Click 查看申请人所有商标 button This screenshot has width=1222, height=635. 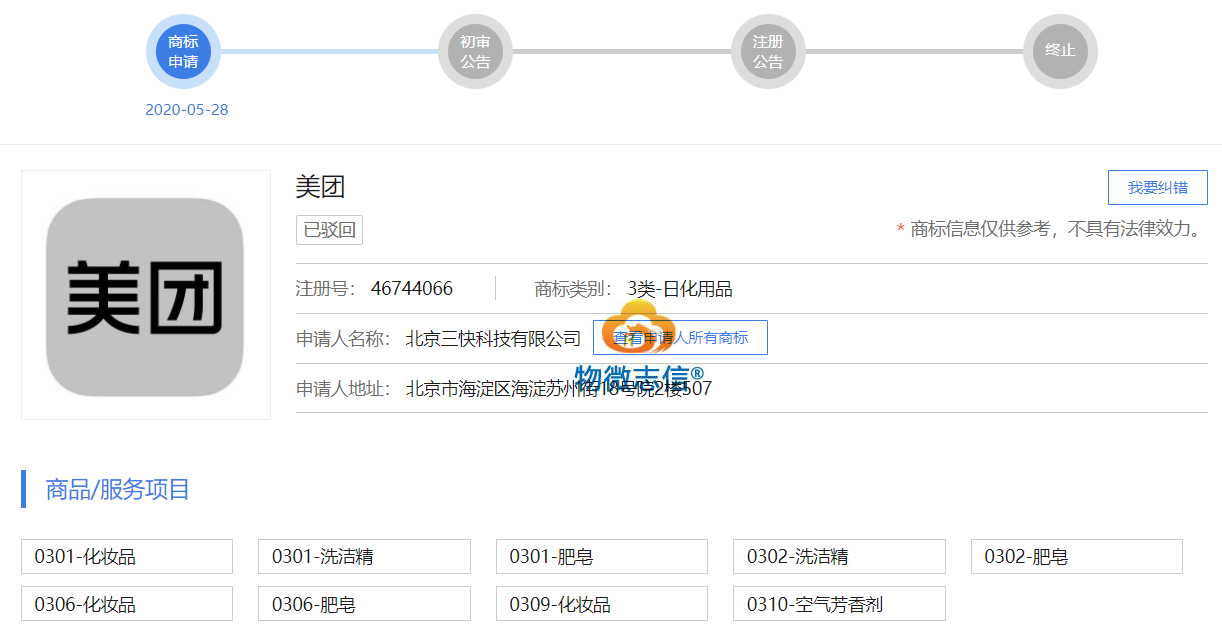click(x=680, y=338)
